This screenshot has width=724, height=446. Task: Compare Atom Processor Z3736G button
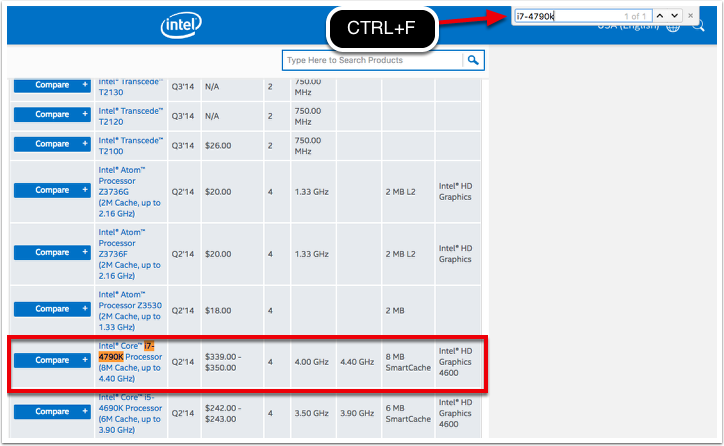52,190
